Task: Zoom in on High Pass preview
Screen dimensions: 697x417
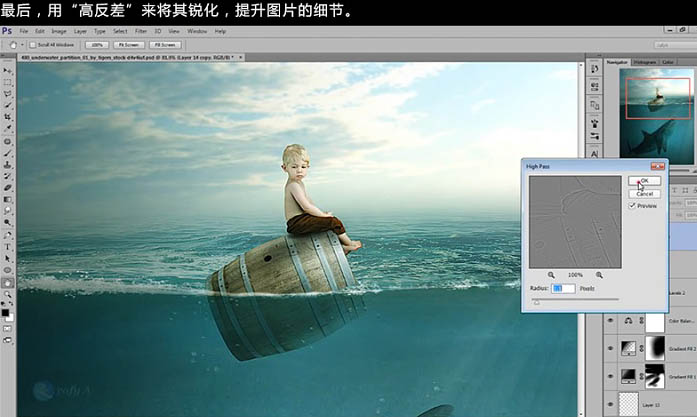Action: 599,275
